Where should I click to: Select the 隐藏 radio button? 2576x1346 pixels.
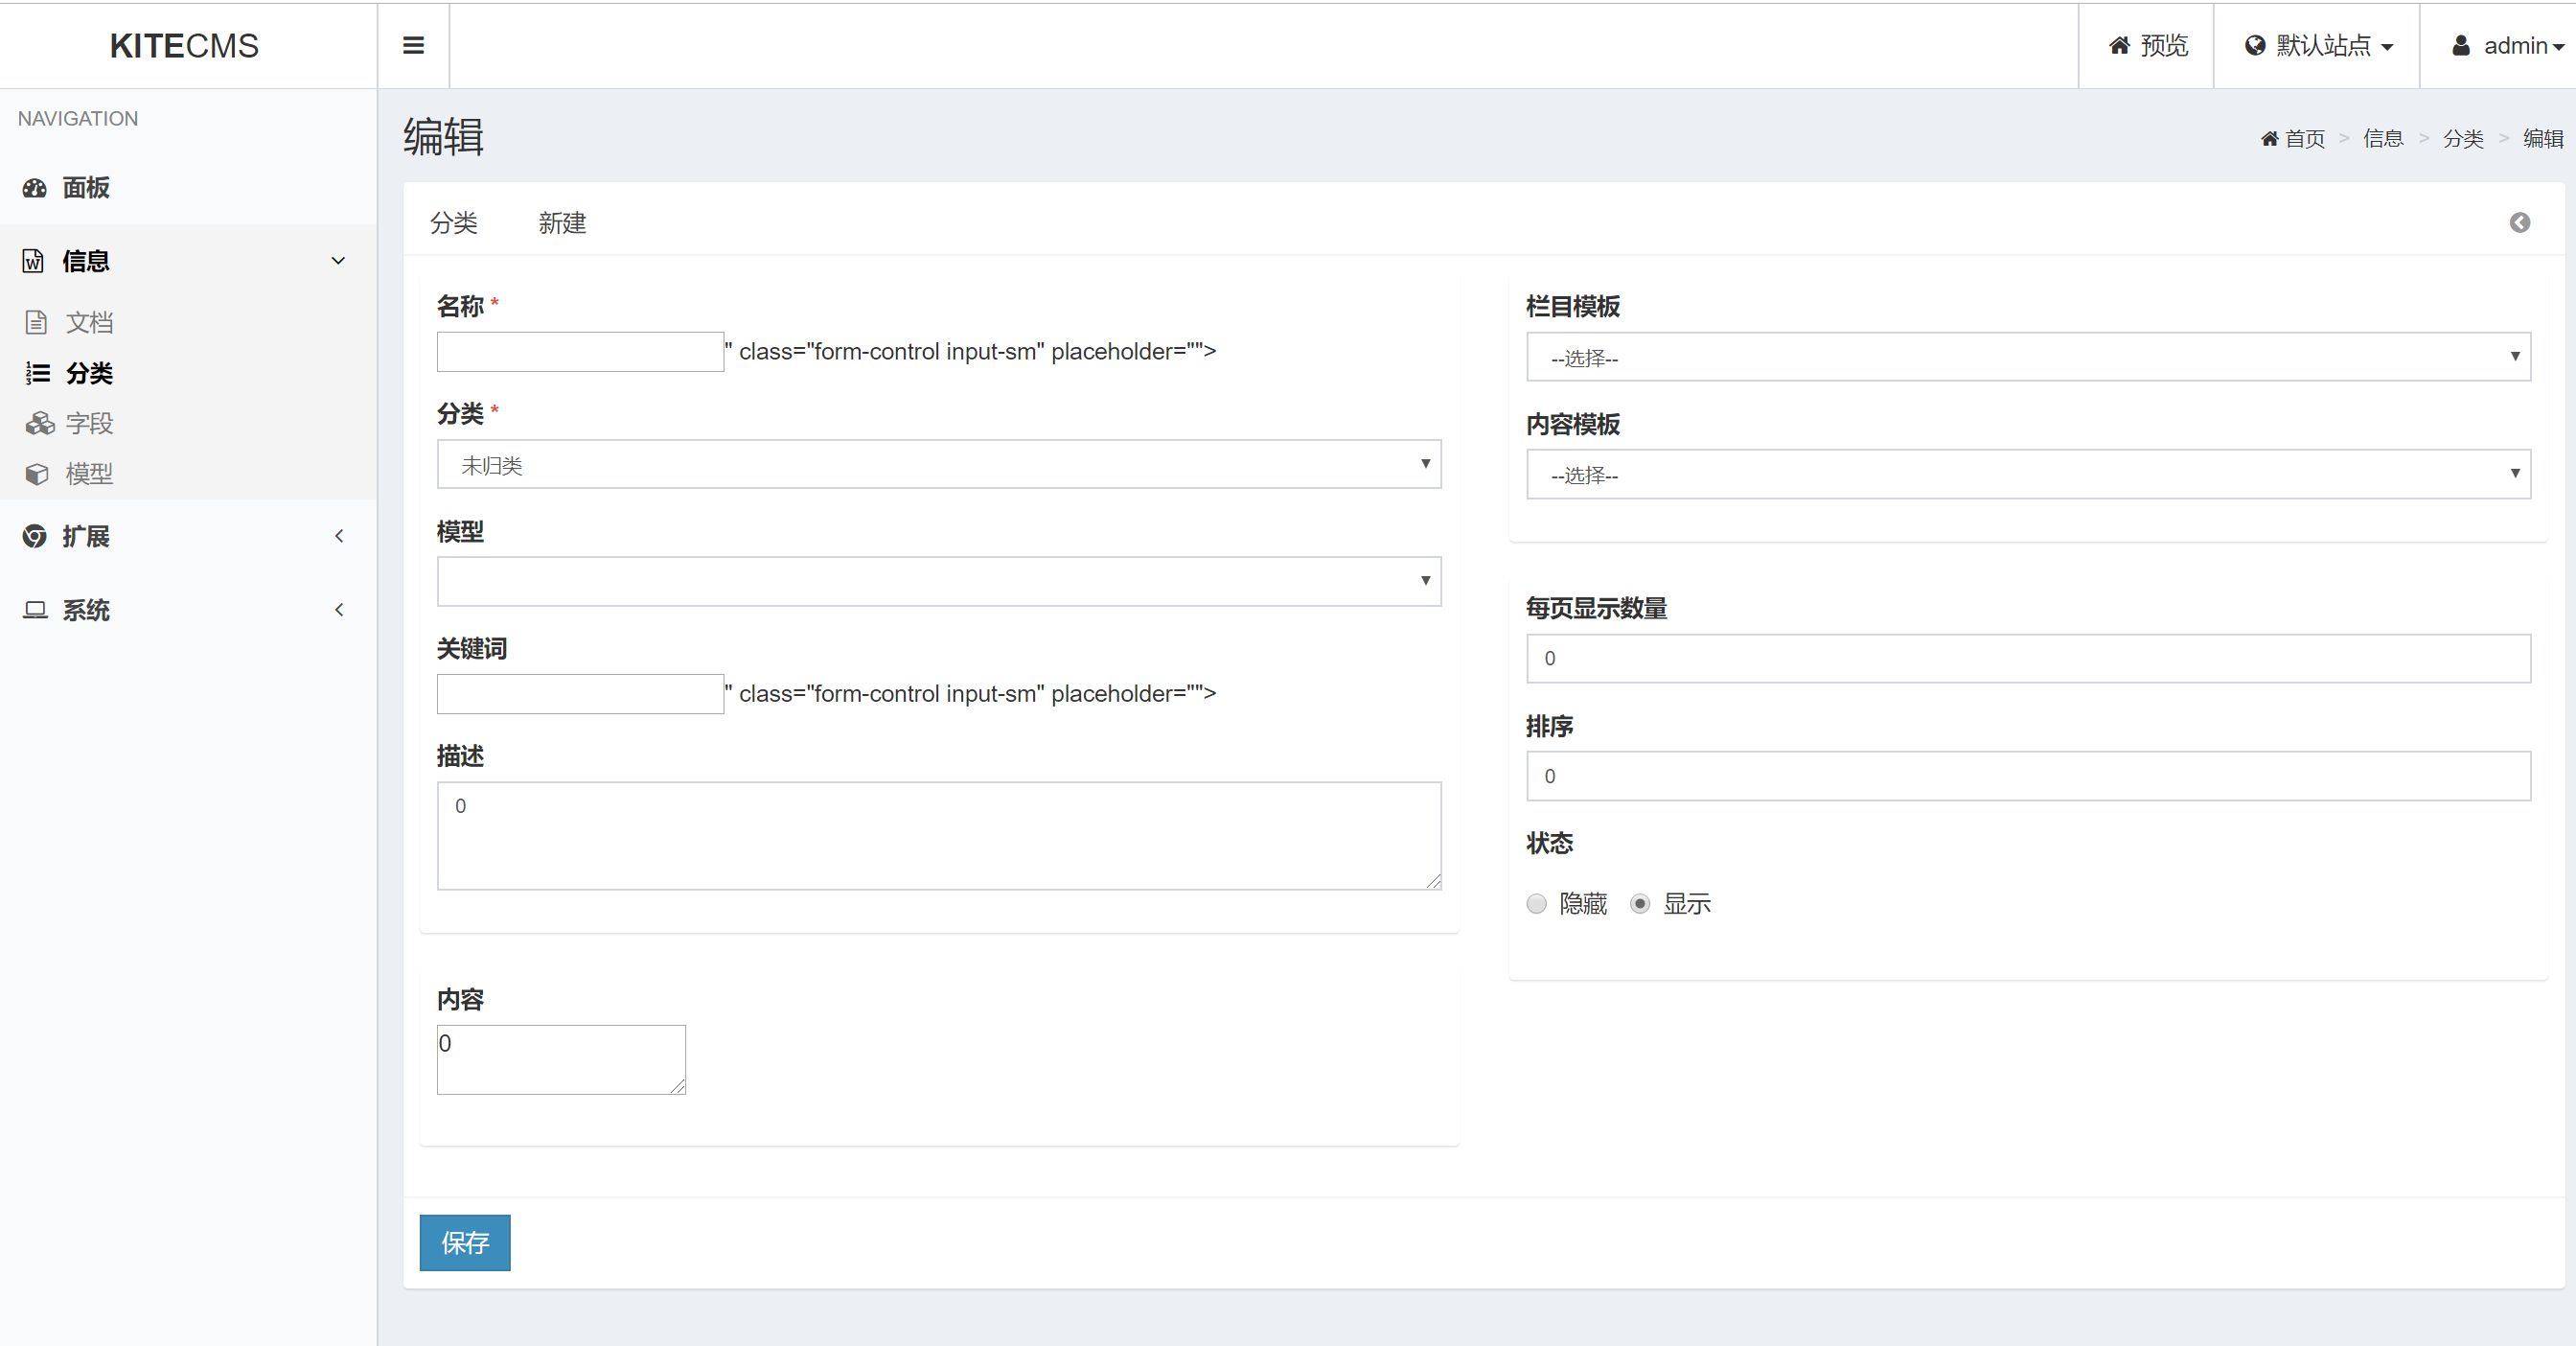click(1536, 904)
